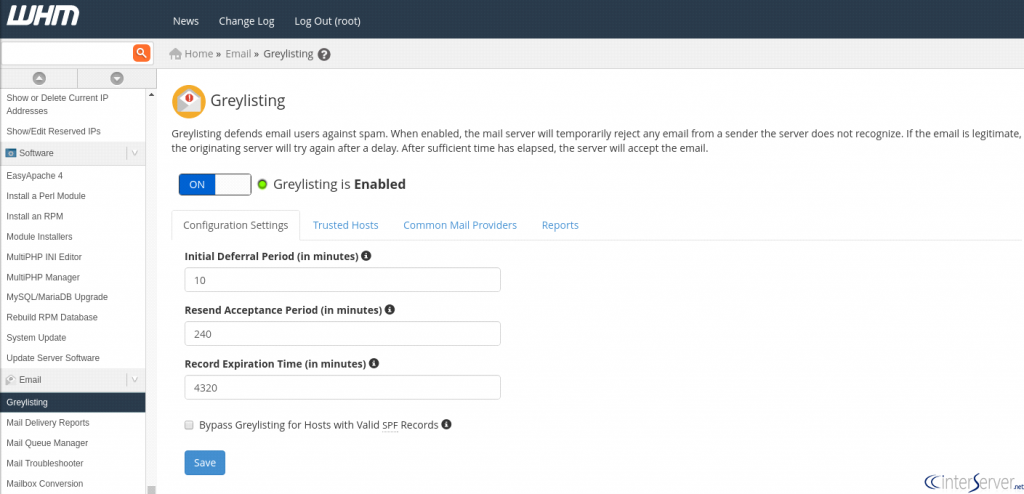Open Update Server Software
1024x494 pixels.
(x=53, y=358)
